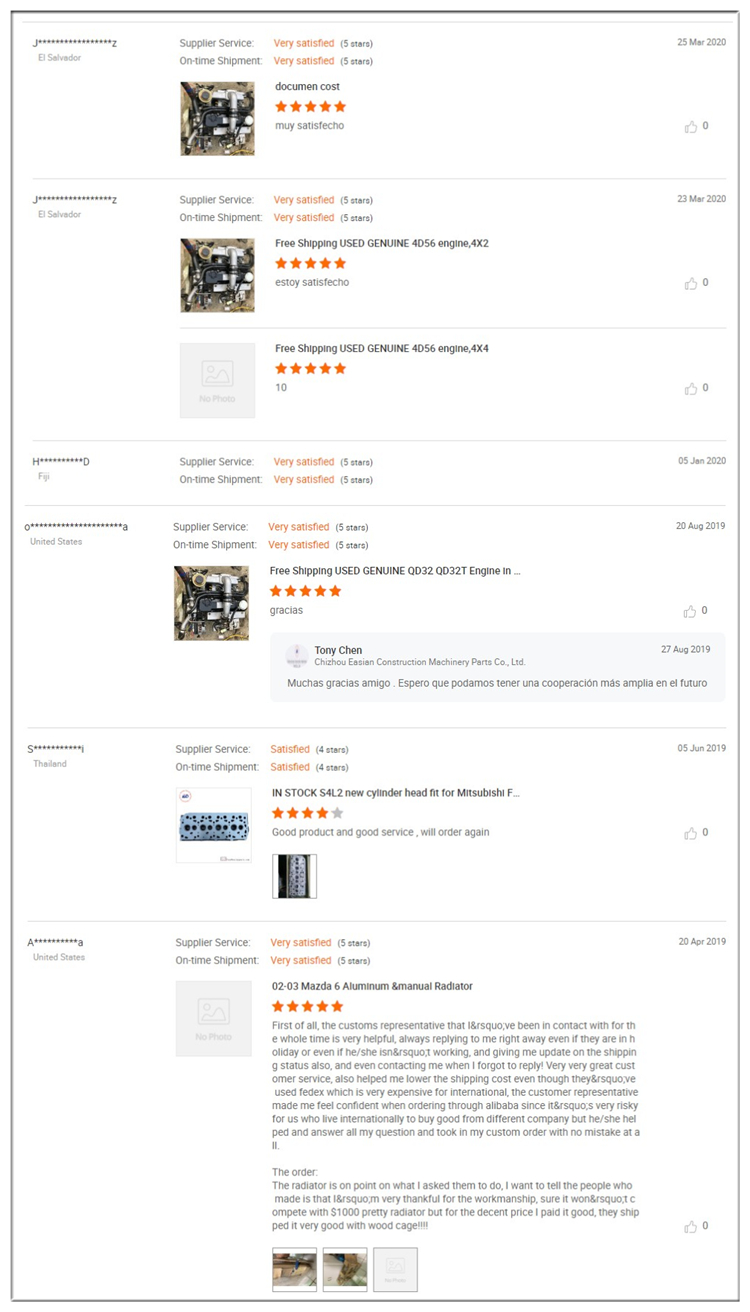This screenshot has width=750, height=1312.
Task: Open the QD32 QD32T Engine product link
Action: (x=395, y=571)
